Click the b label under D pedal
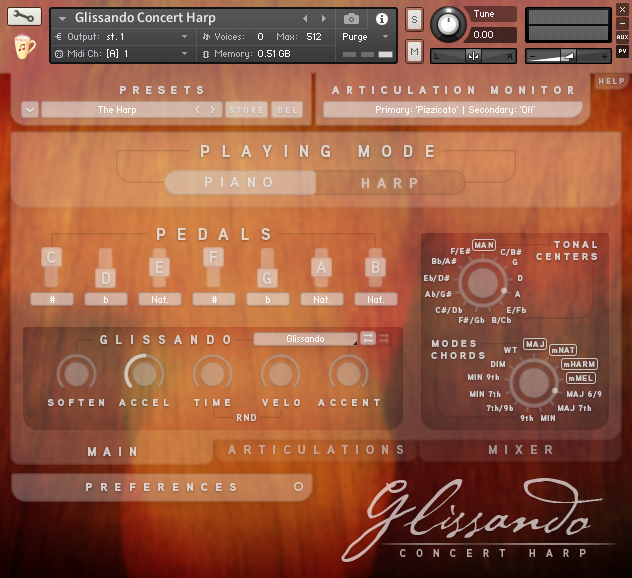 click(106, 299)
